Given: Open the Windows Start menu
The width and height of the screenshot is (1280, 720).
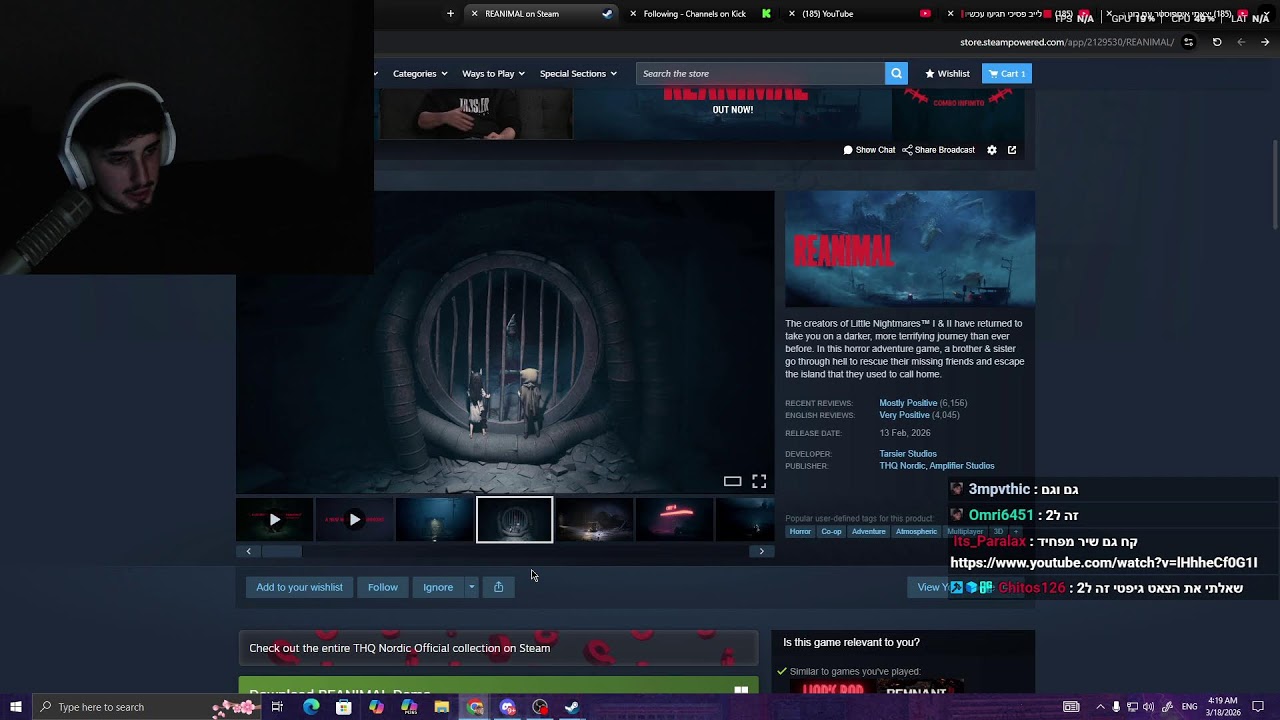Looking at the screenshot, I should point(15,707).
